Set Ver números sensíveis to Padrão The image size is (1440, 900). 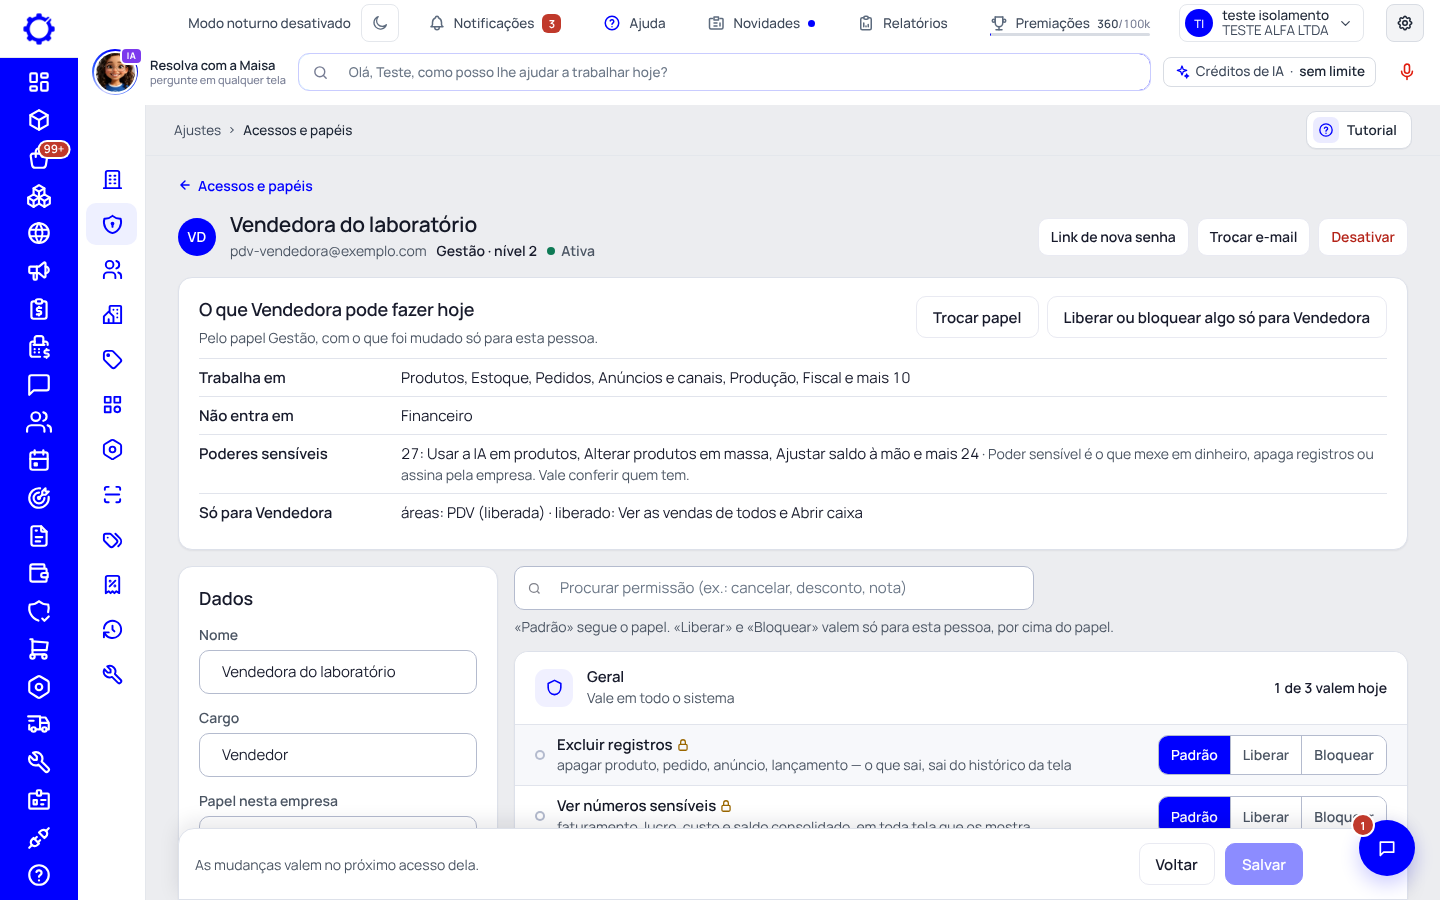coord(1194,813)
